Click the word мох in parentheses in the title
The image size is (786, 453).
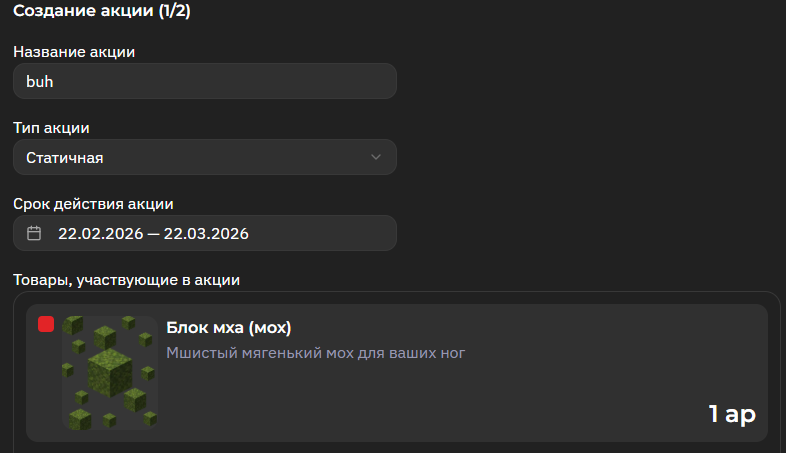[x=268, y=328]
